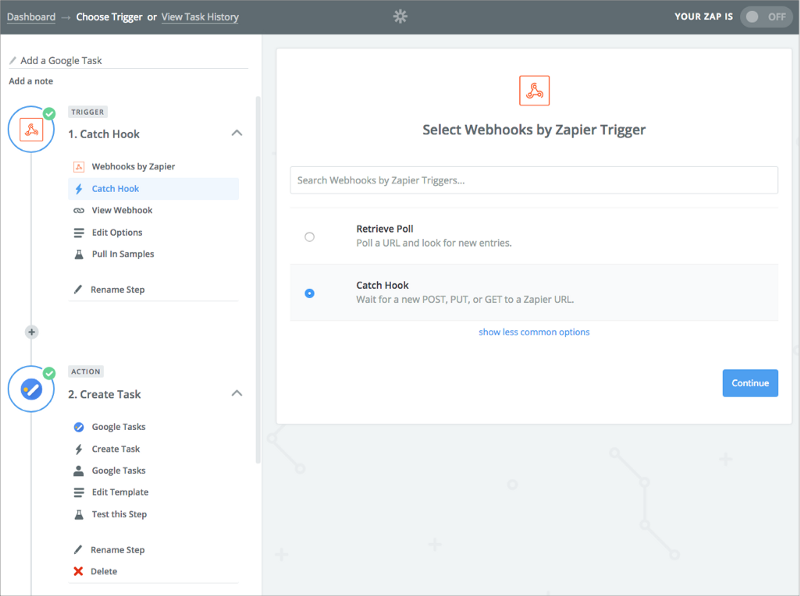Click the pencil icon beside the trigger's Rename Step
800x596 pixels.
78,289
